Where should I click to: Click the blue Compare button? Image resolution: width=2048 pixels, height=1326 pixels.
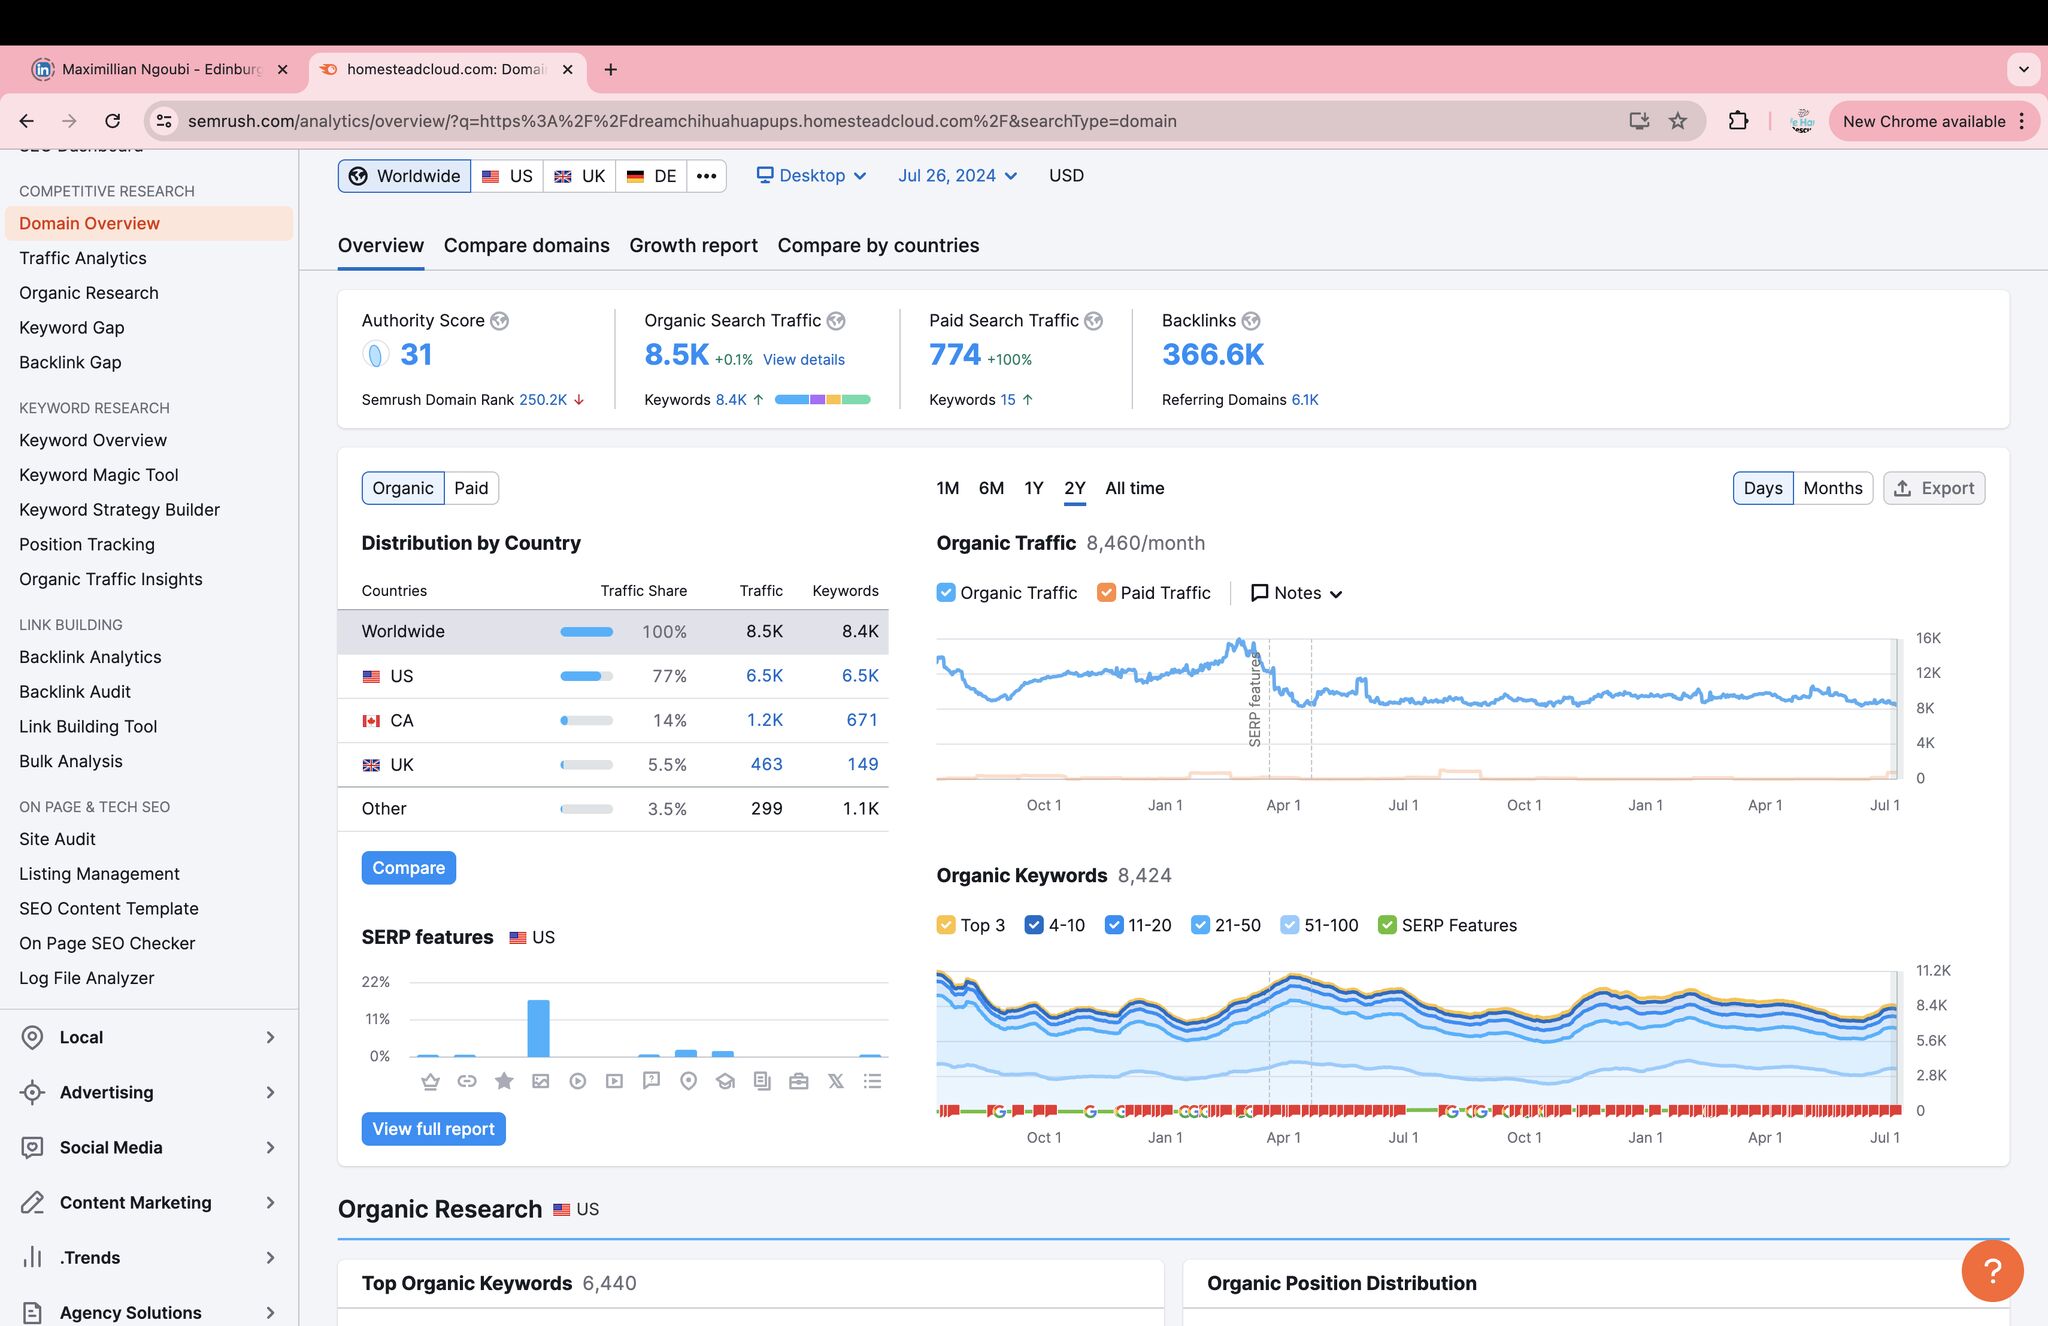pyautogui.click(x=408, y=868)
